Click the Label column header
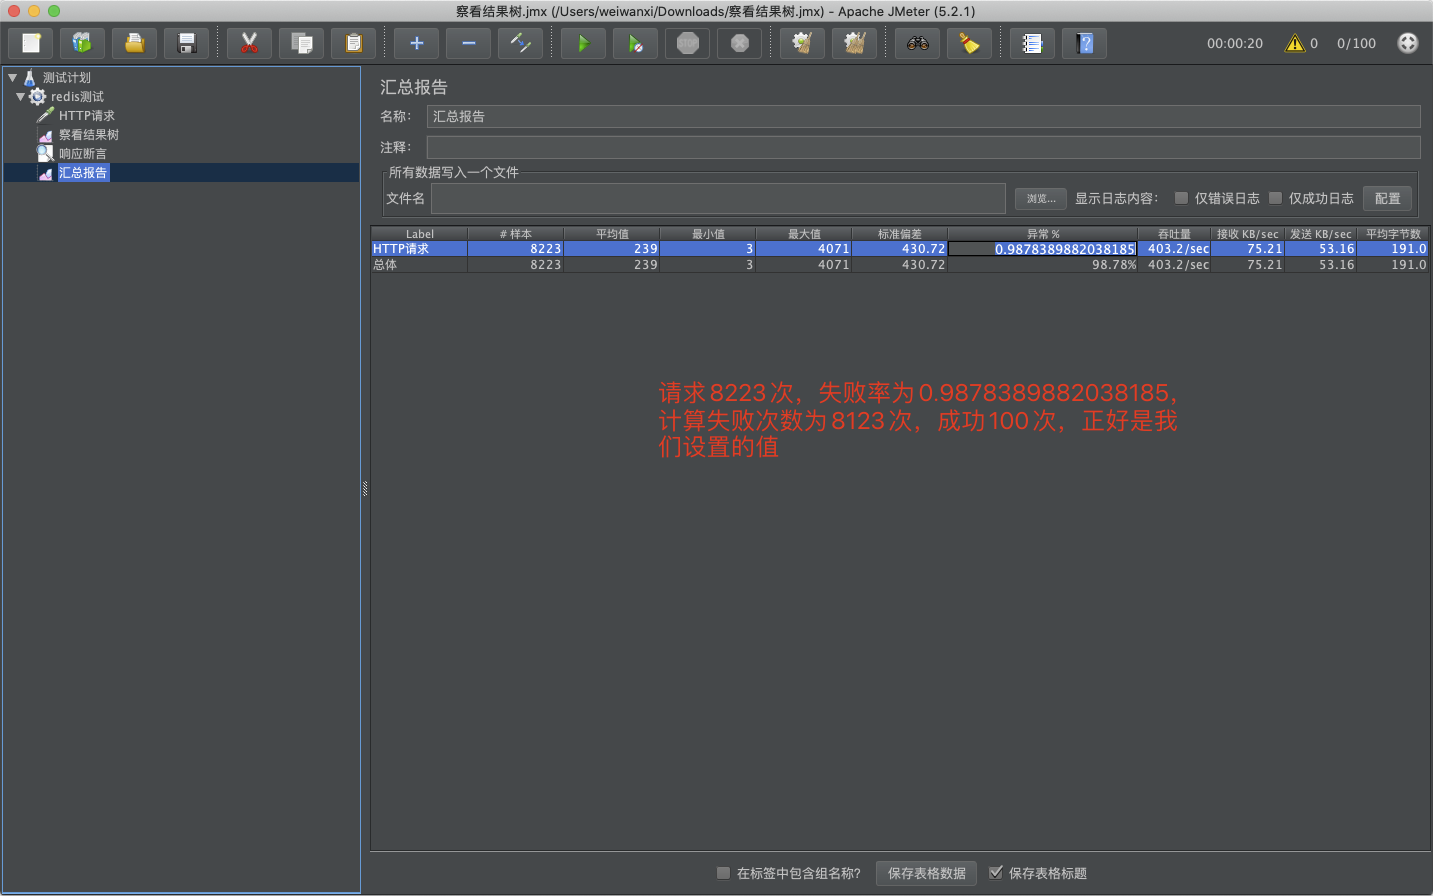Screen dimensions: 1433x896 click(x=420, y=234)
